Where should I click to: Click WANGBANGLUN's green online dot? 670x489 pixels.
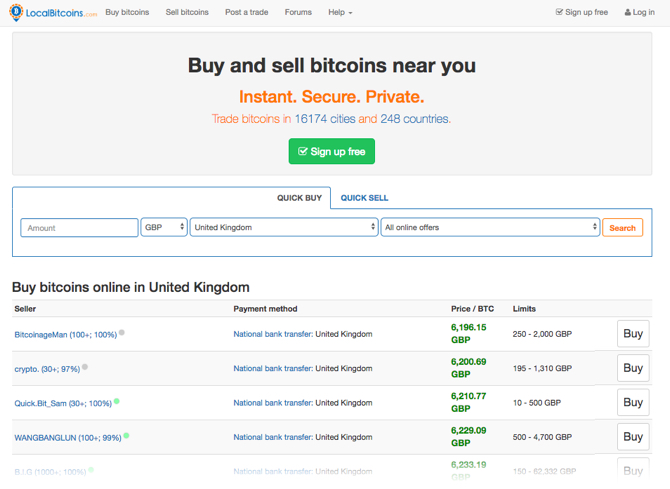tap(126, 436)
